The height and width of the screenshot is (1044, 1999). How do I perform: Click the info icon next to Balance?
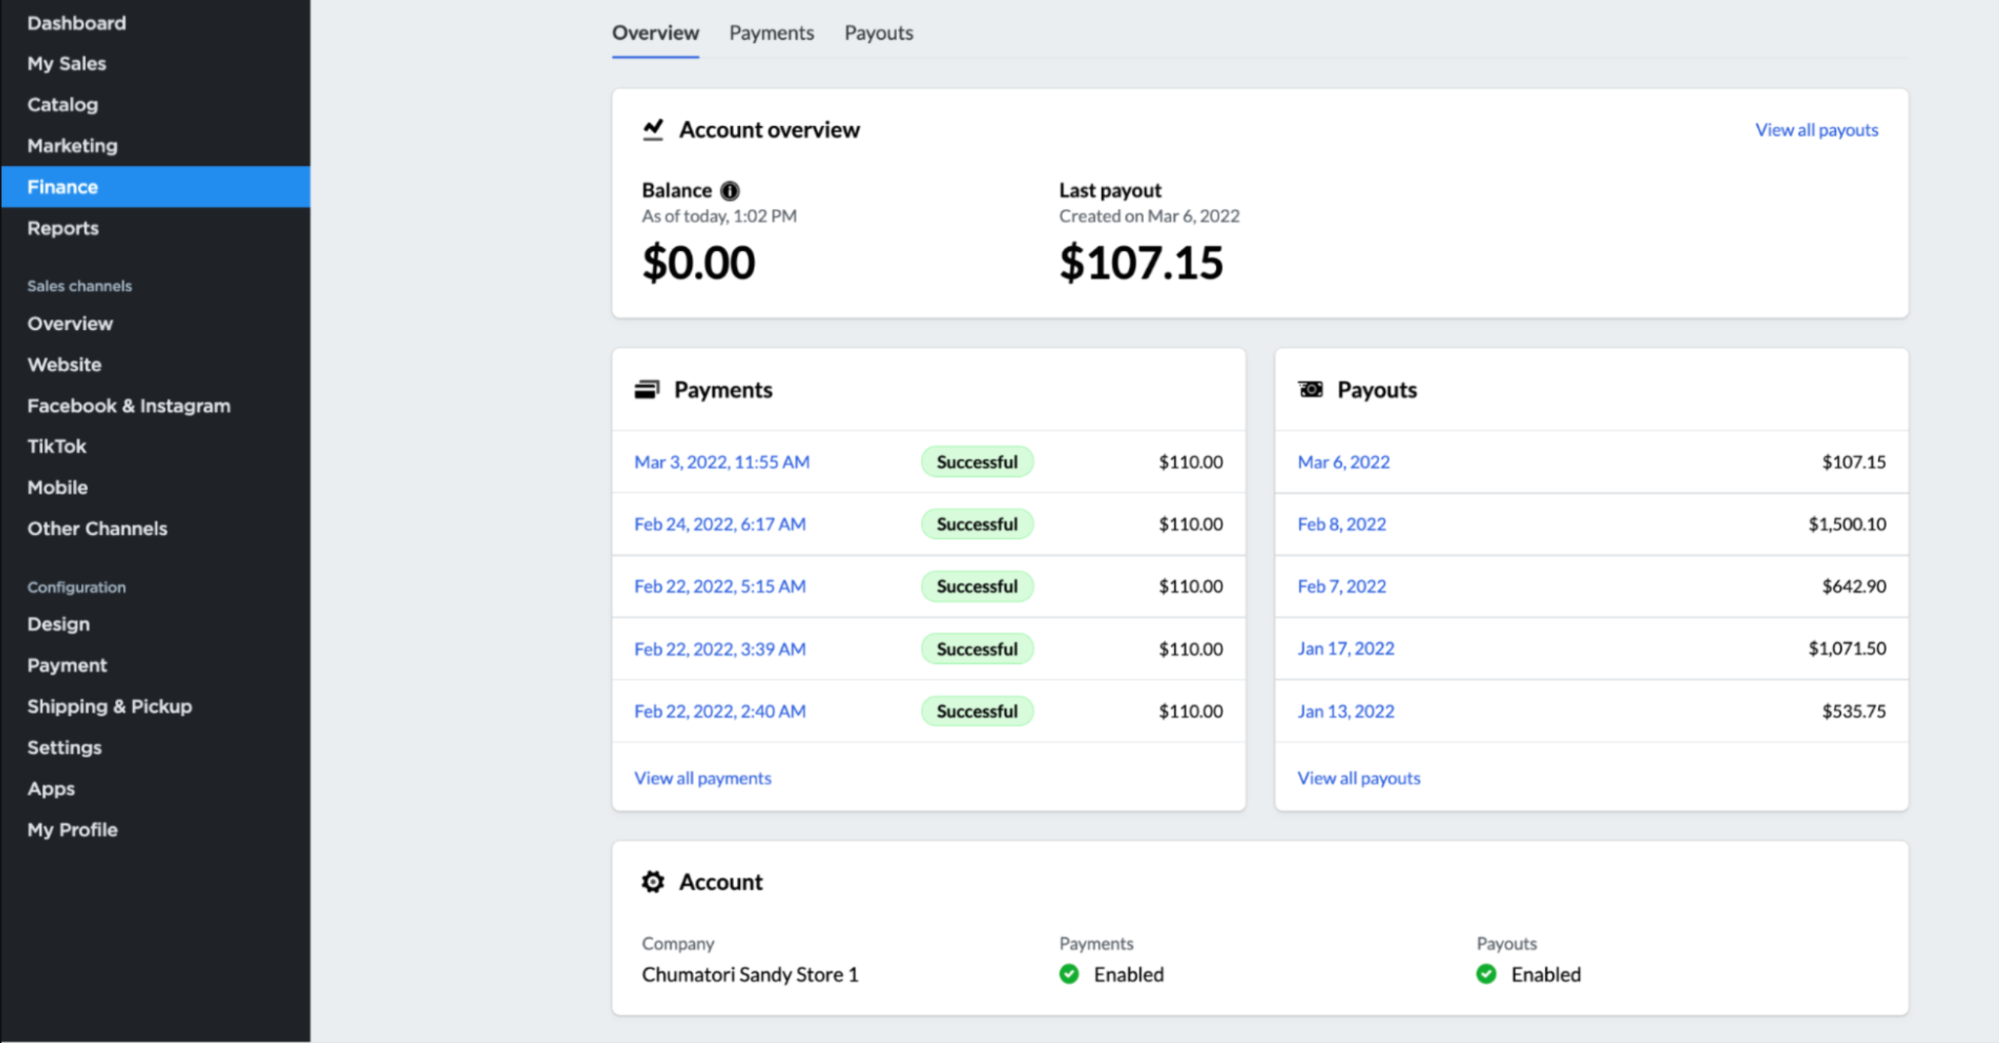point(729,190)
